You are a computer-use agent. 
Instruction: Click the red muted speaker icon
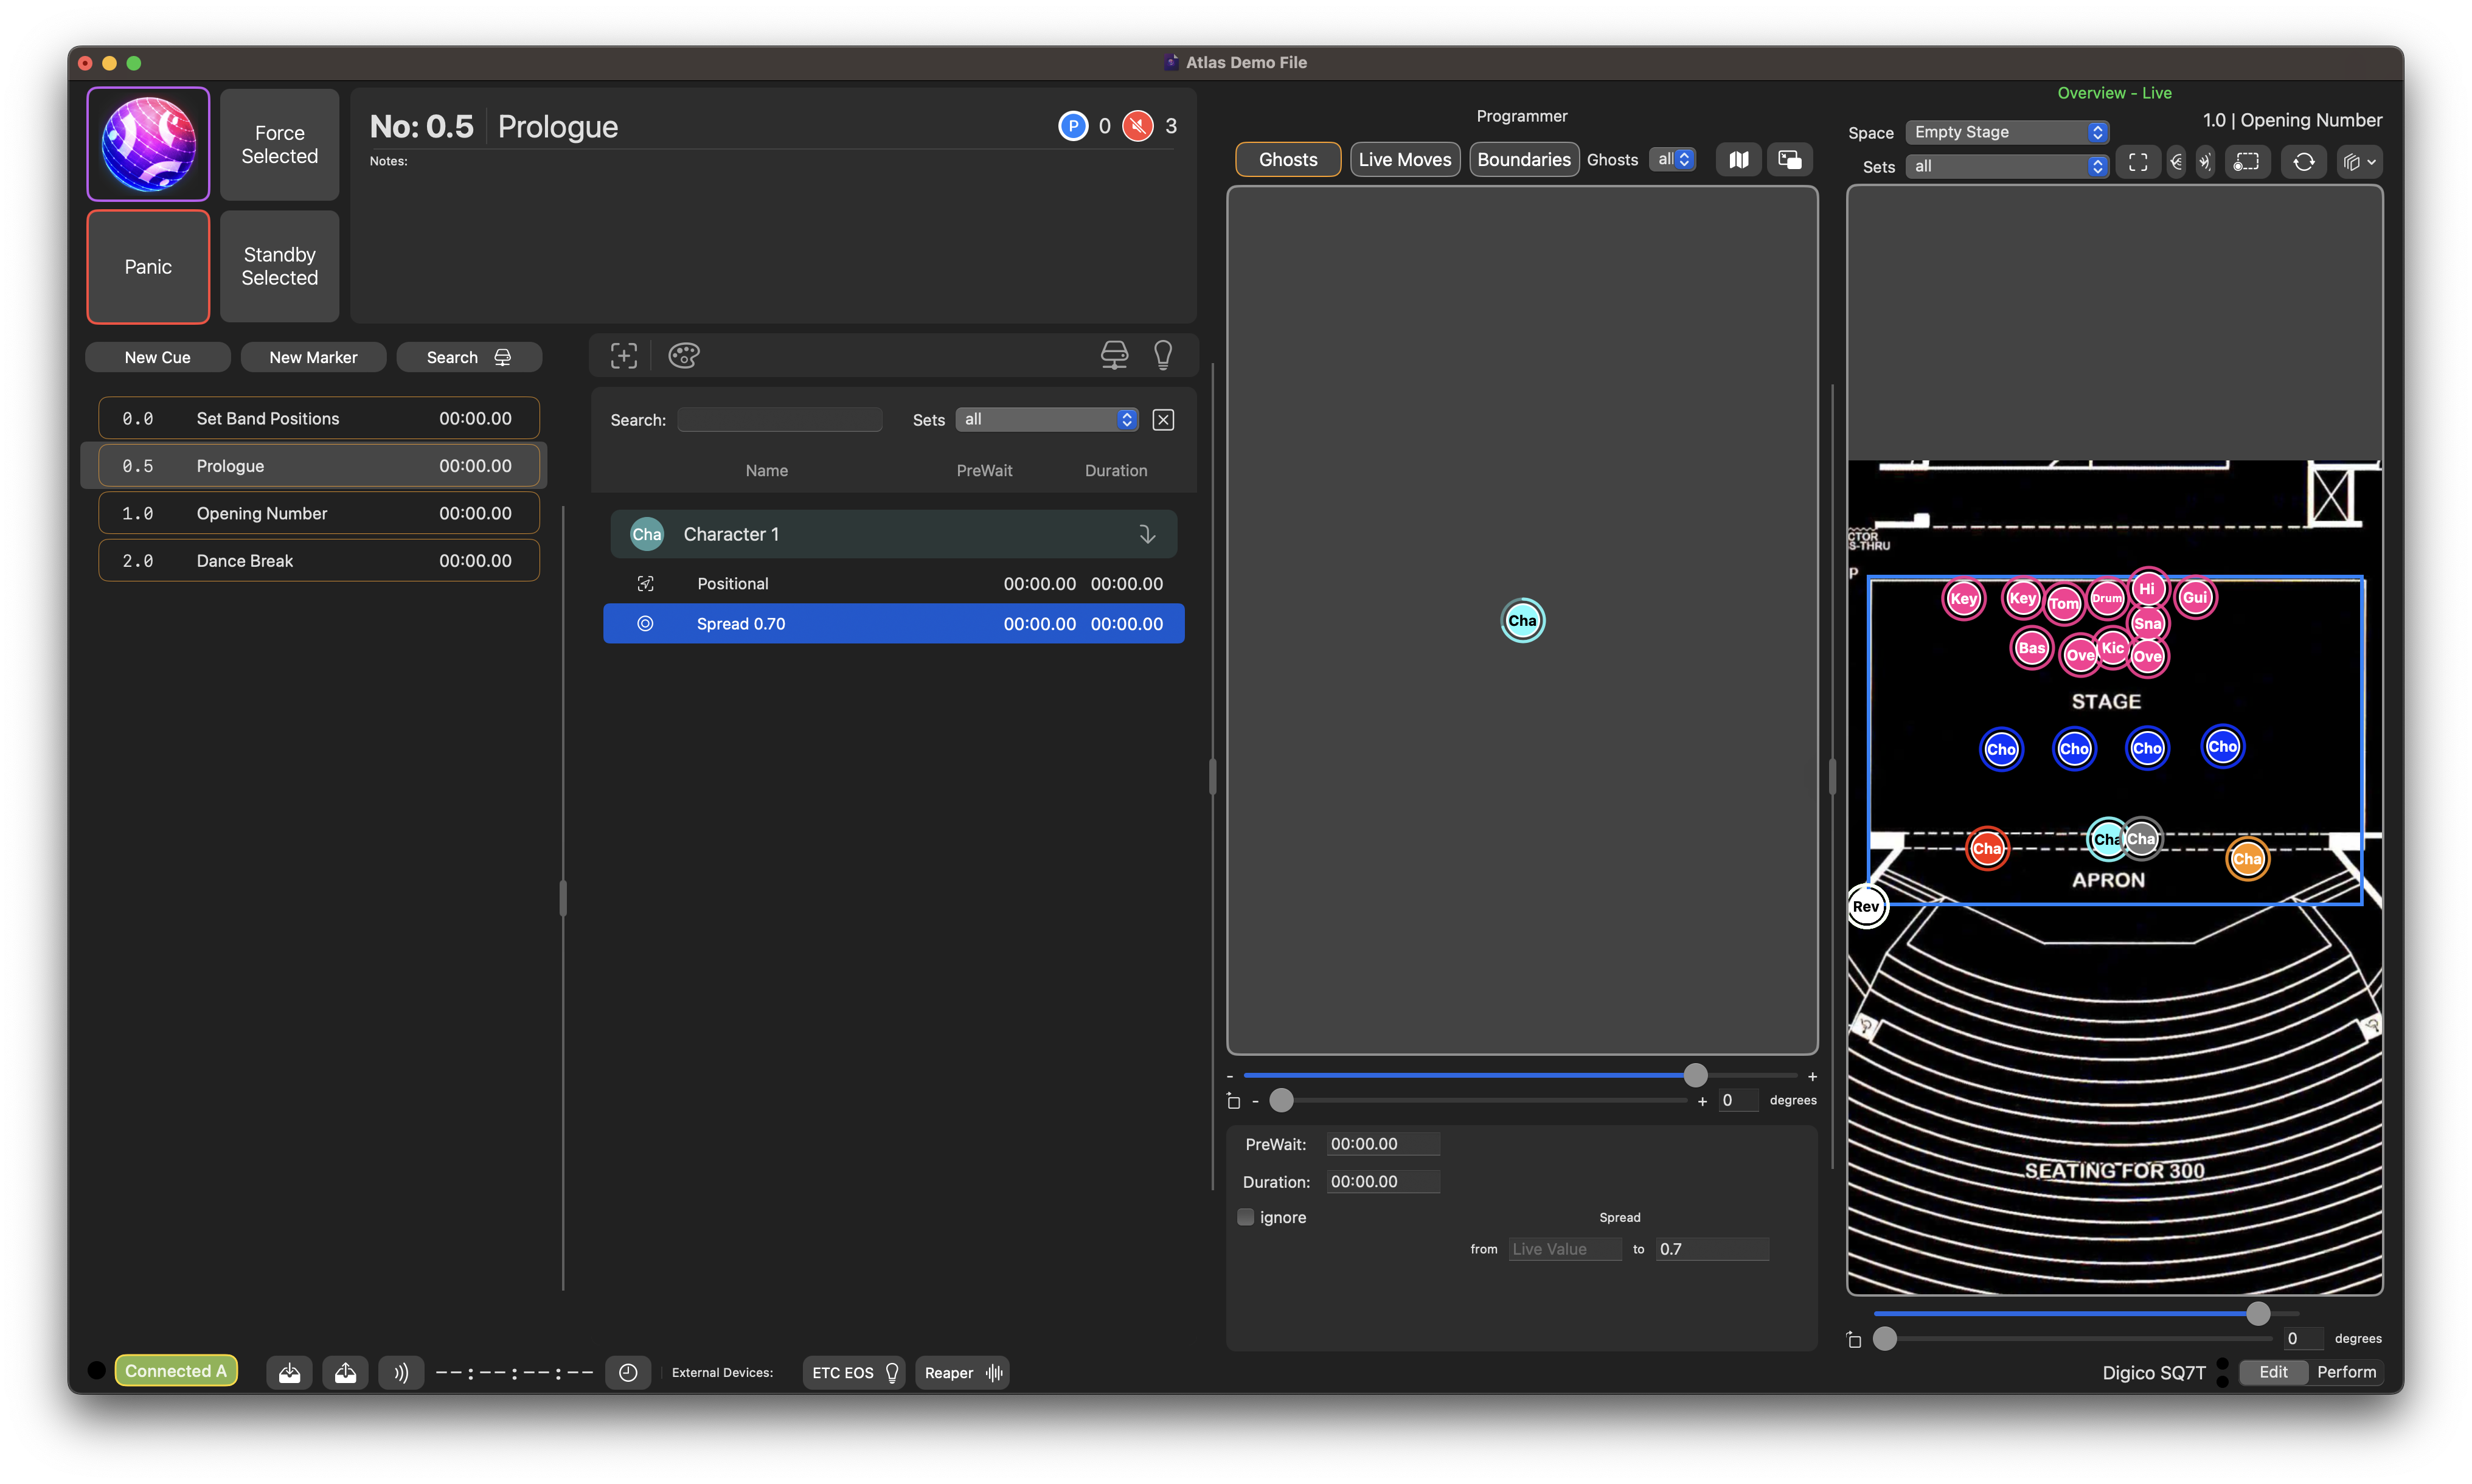click(1138, 126)
